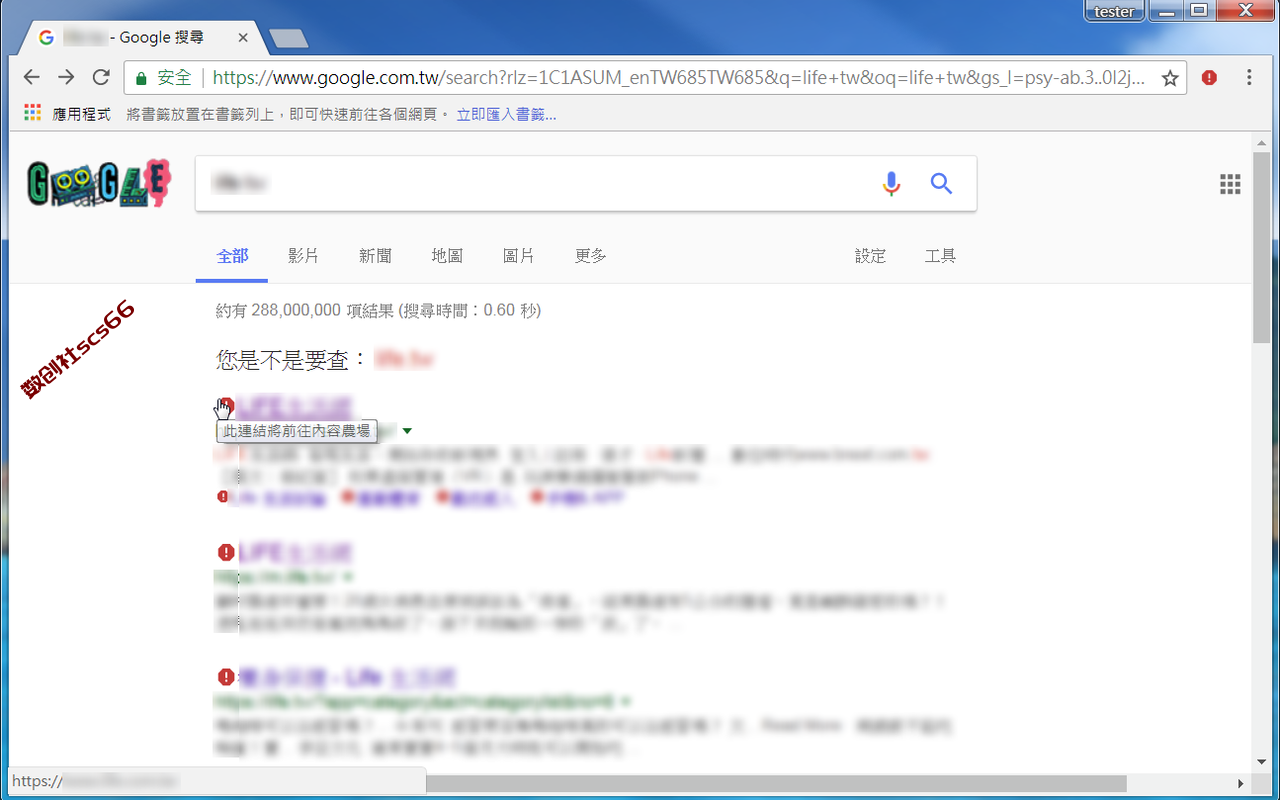The width and height of the screenshot is (1280, 800).
Task: Expand the green arrow by first result URL
Action: pos(407,431)
